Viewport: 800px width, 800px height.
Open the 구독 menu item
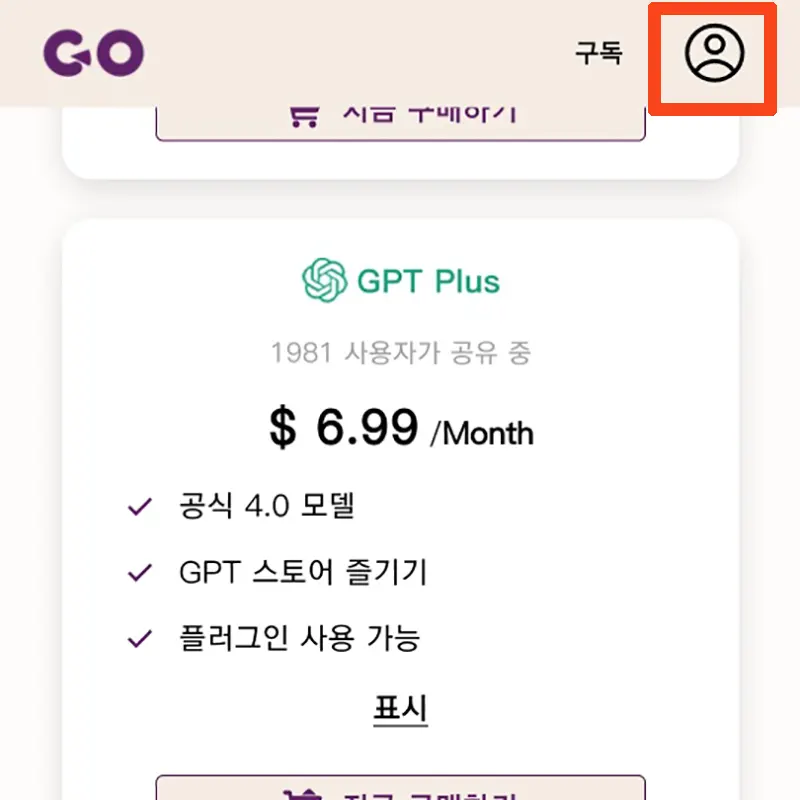click(600, 55)
